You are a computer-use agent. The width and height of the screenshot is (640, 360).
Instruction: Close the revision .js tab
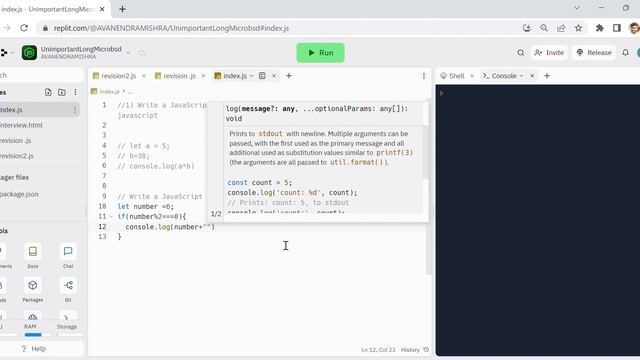tap(203, 76)
